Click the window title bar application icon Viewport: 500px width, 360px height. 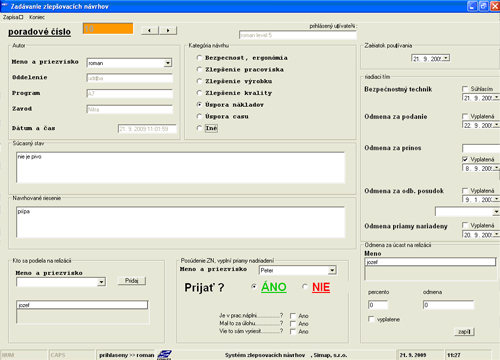tap(5, 6)
